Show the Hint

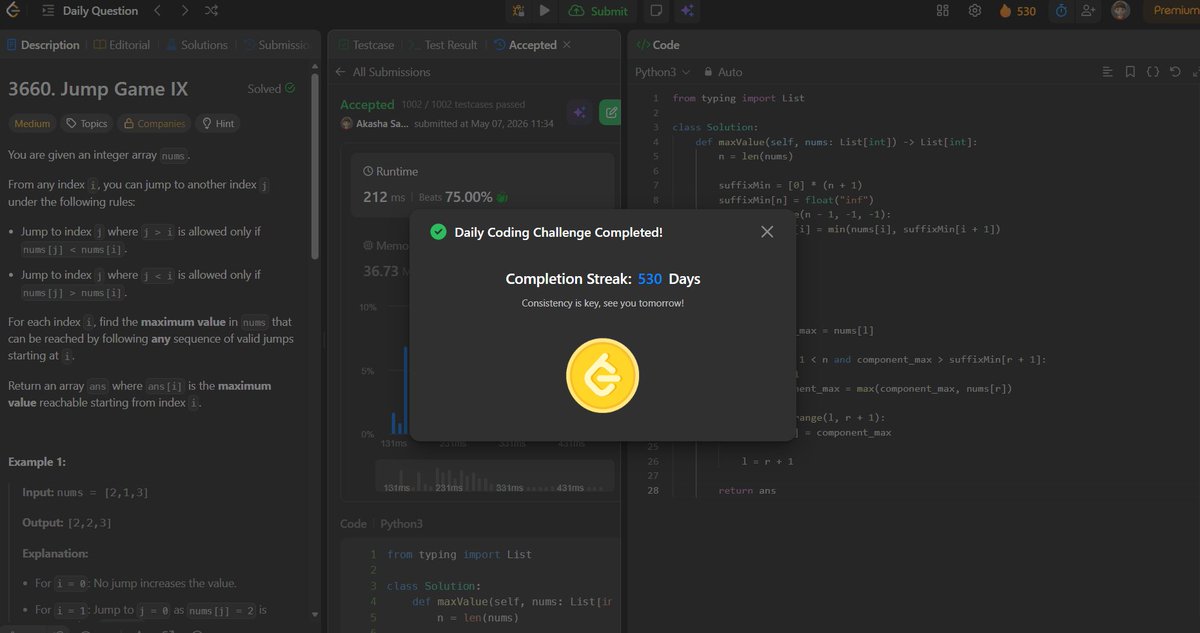pos(218,124)
